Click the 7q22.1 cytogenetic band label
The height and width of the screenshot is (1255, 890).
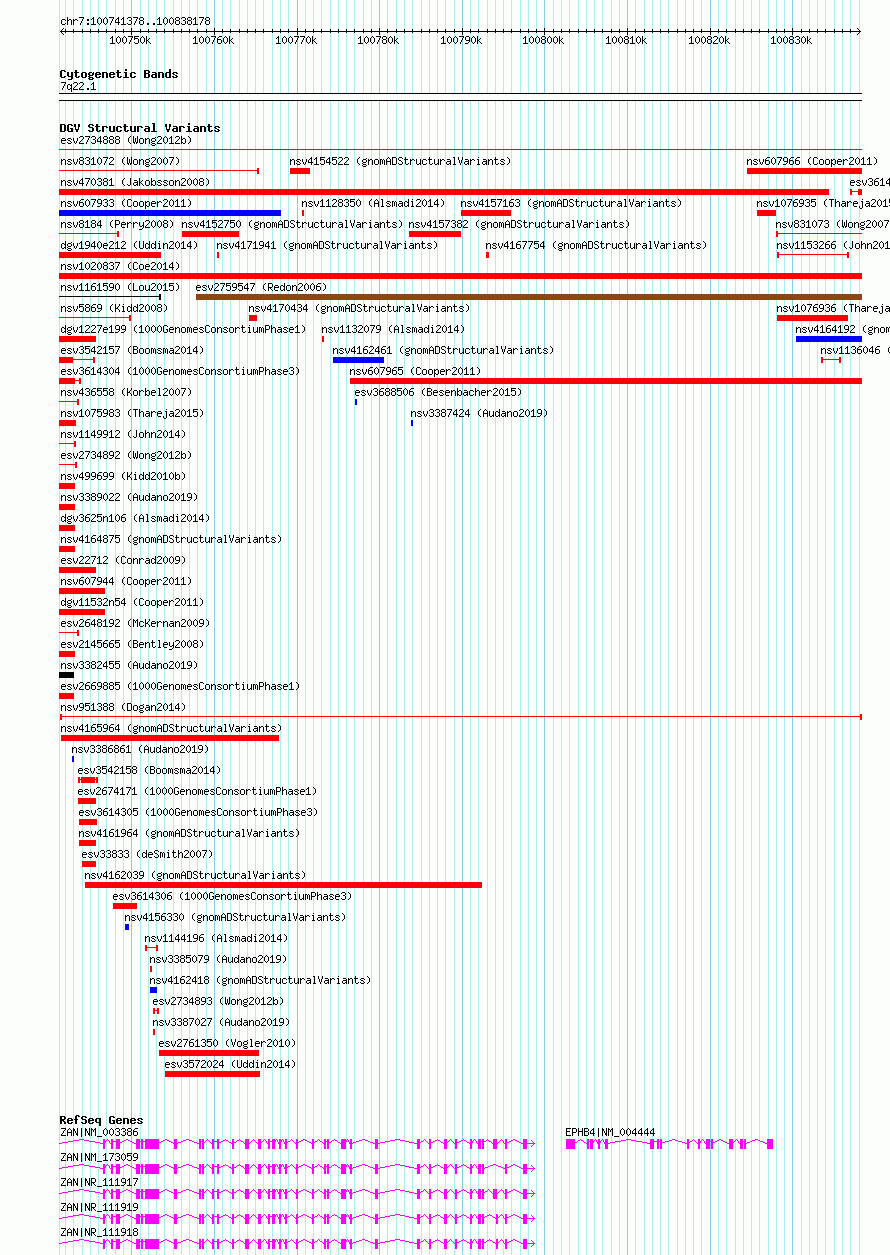(x=78, y=87)
